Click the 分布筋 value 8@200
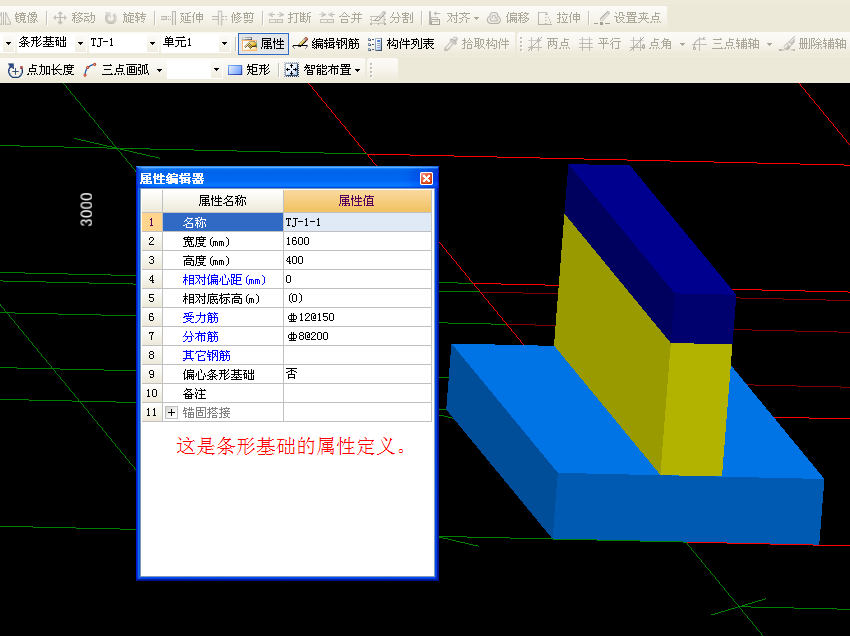The width and height of the screenshot is (850, 636). click(x=357, y=336)
